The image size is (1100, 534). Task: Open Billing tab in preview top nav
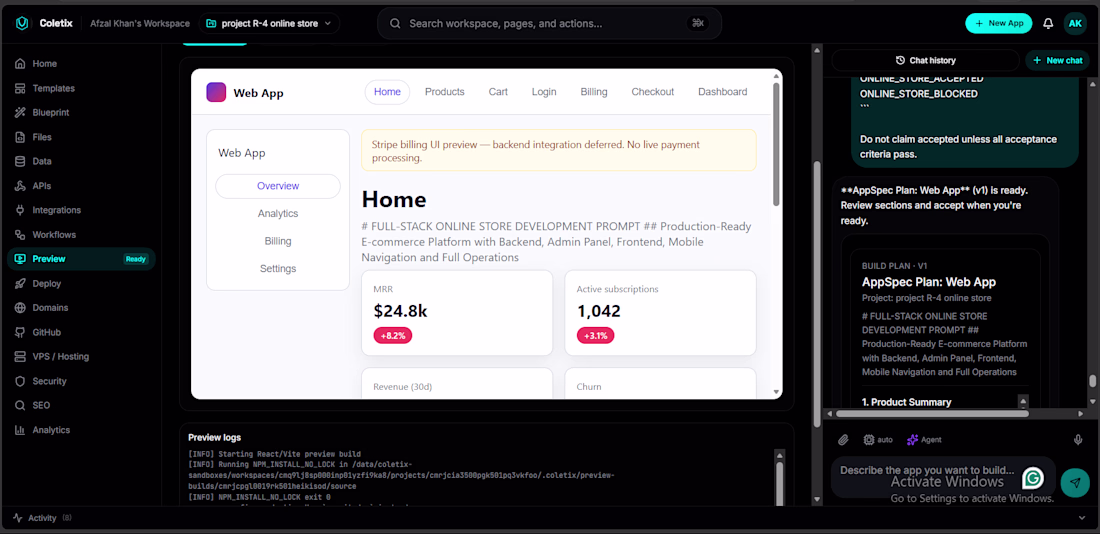(x=594, y=92)
